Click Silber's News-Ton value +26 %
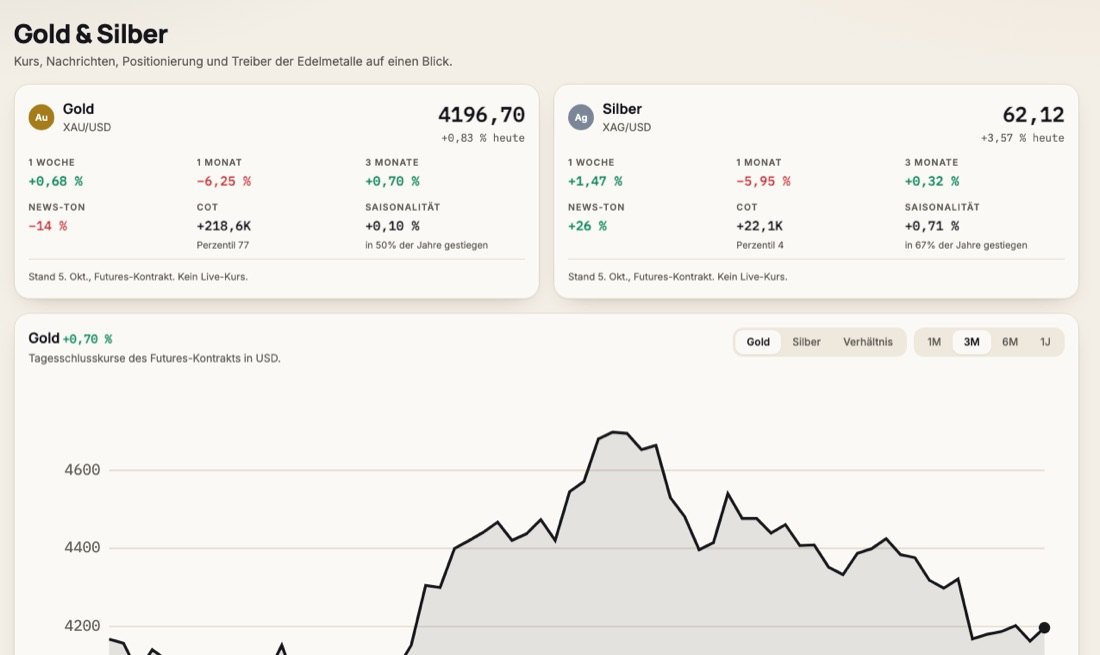Screen dimensions: 1100x655 (x=587, y=226)
